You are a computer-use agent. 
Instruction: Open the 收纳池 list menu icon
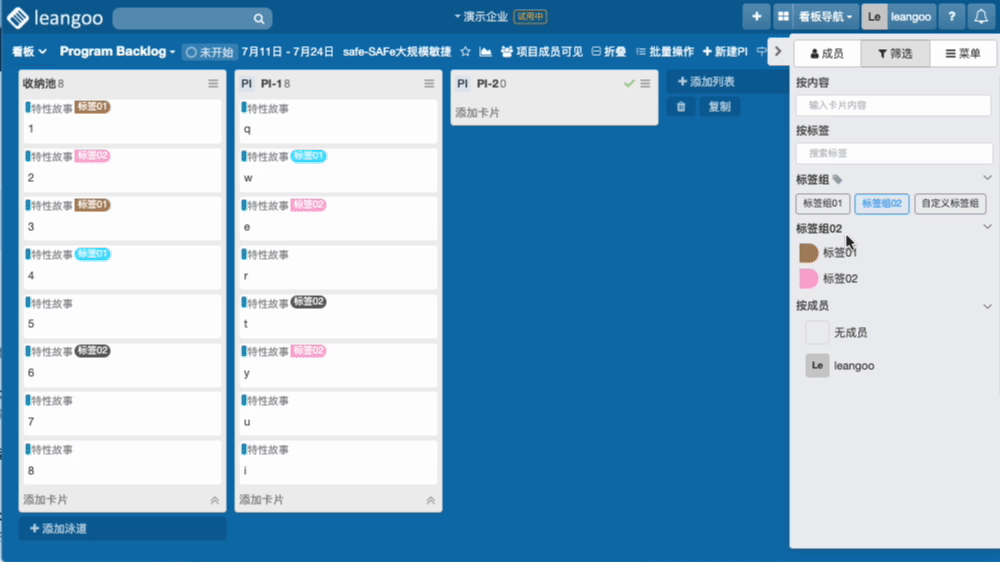(x=213, y=84)
